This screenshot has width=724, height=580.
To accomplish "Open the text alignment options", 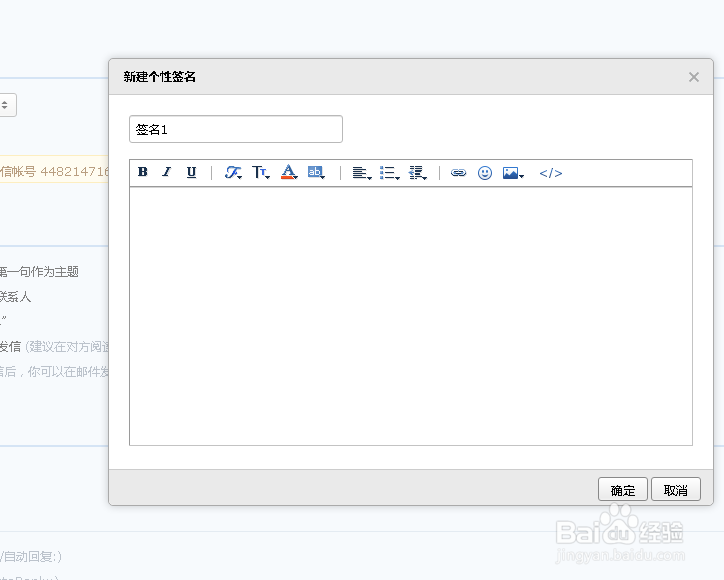I will (x=362, y=173).
